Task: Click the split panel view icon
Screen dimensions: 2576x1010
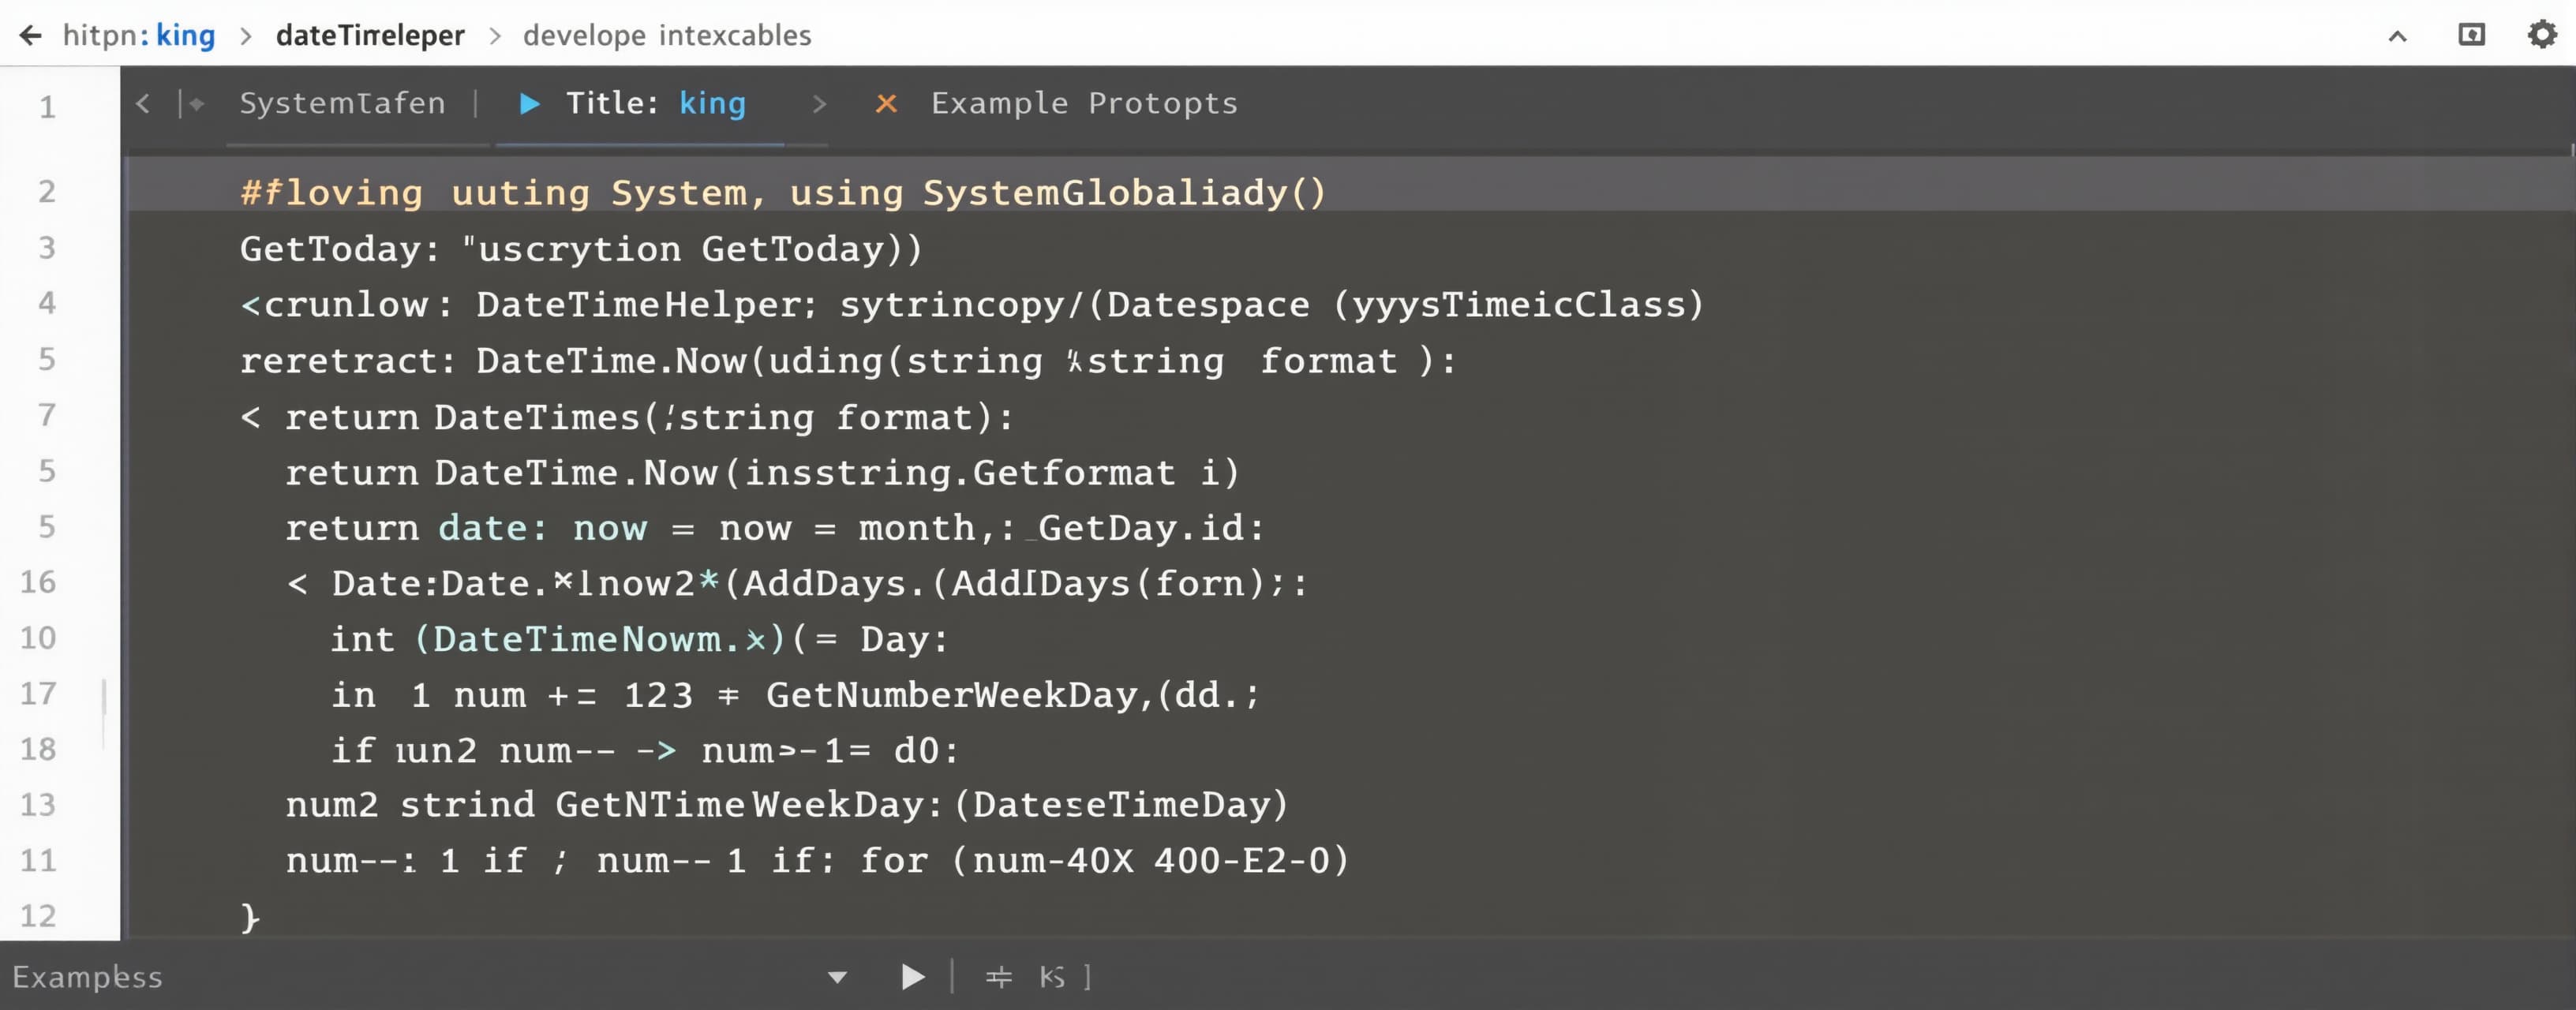Action: pos(2471,35)
